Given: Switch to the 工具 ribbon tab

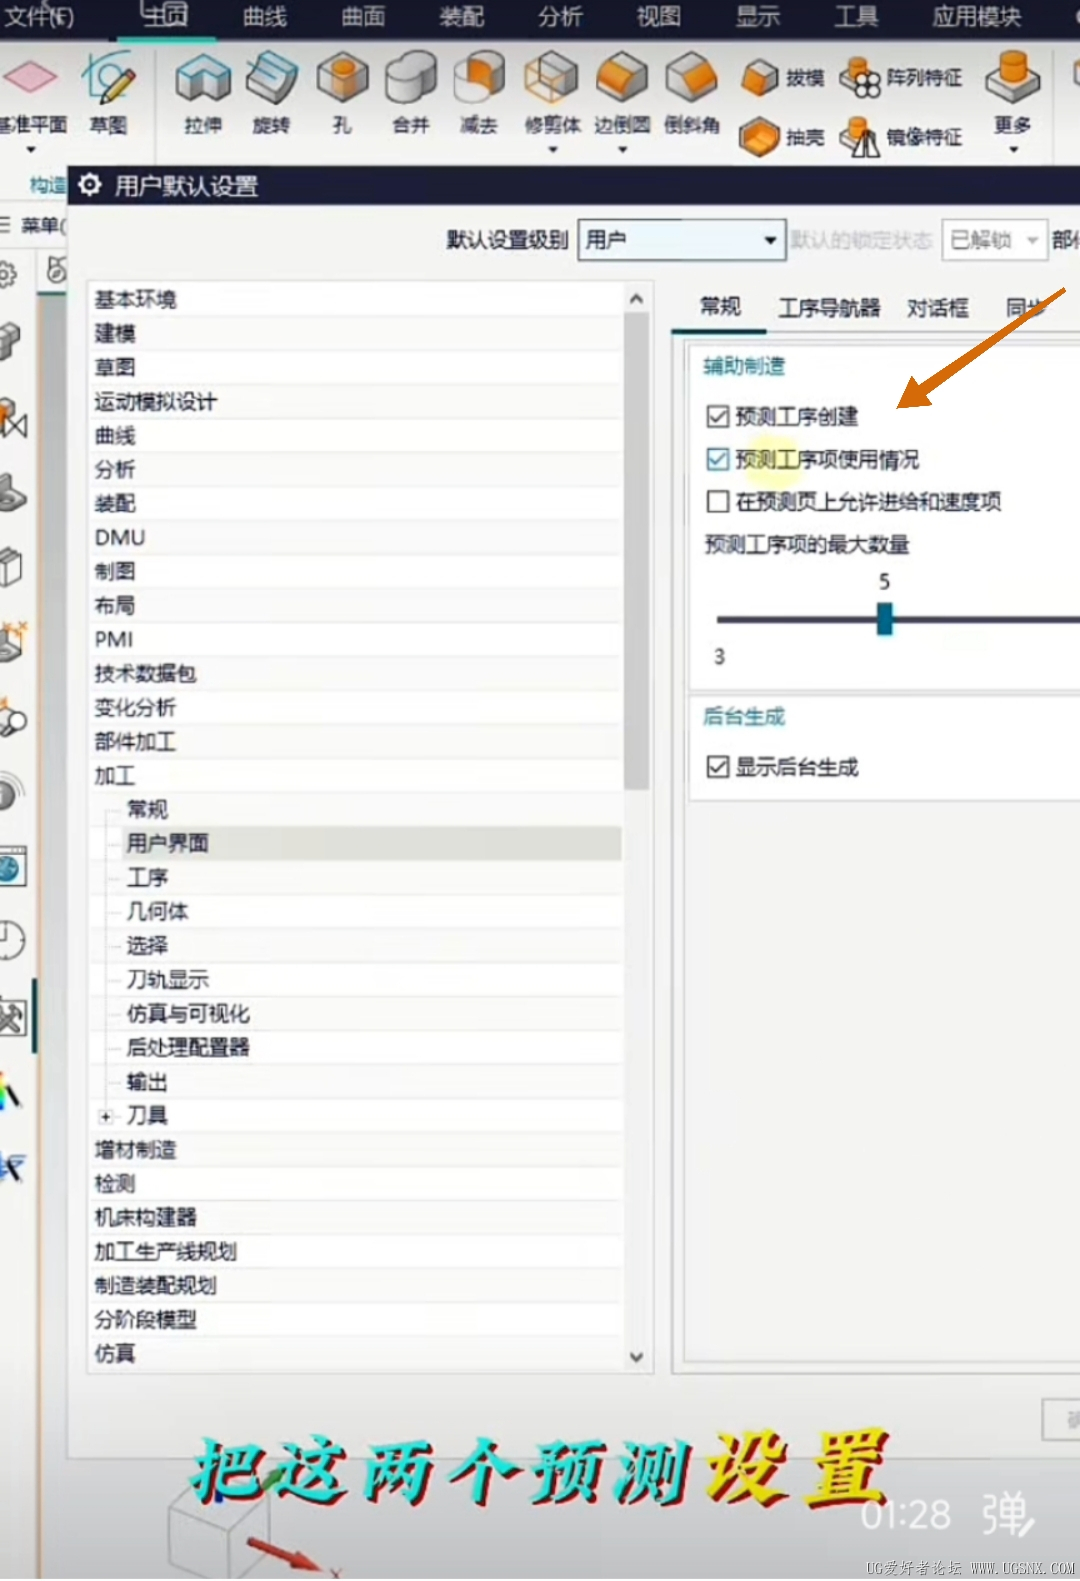Looking at the screenshot, I should (x=856, y=17).
